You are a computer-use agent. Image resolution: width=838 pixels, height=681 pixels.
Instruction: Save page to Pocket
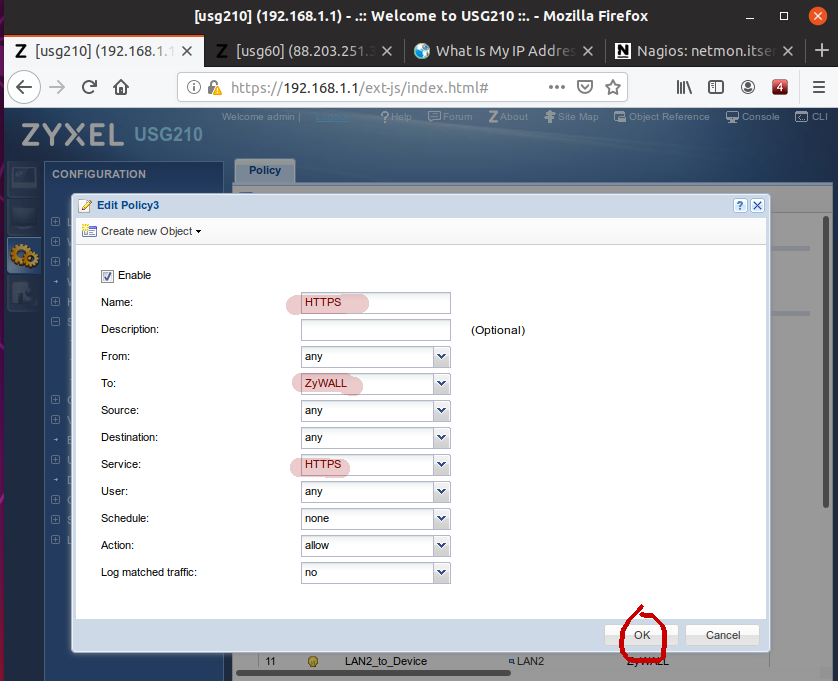[x=585, y=87]
